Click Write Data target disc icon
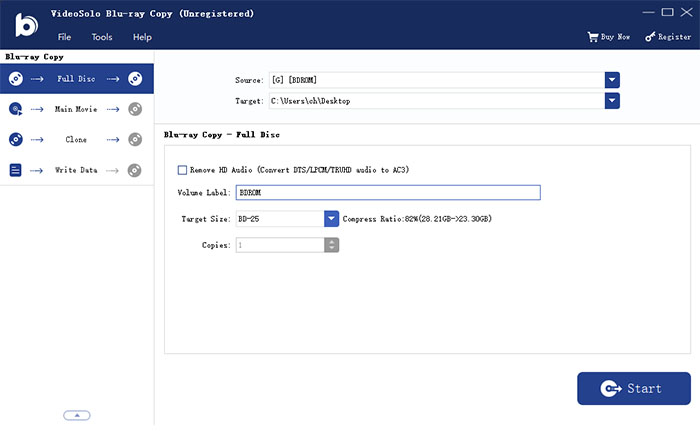Screen dimensions: 700x432 coord(134,170)
